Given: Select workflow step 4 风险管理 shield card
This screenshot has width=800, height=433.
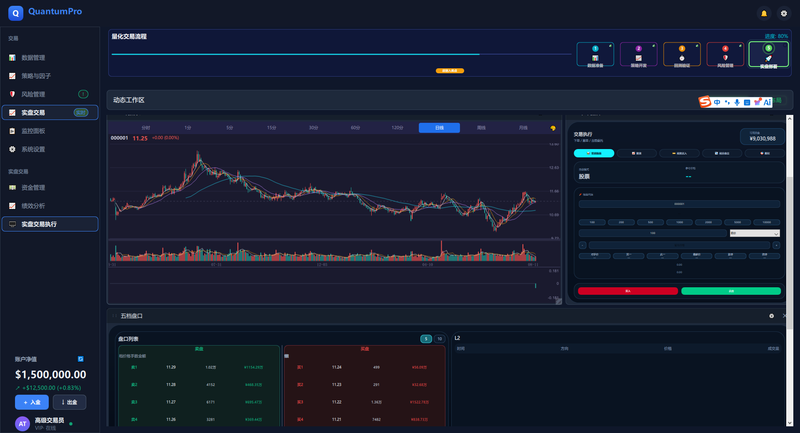Looking at the screenshot, I should (x=725, y=55).
